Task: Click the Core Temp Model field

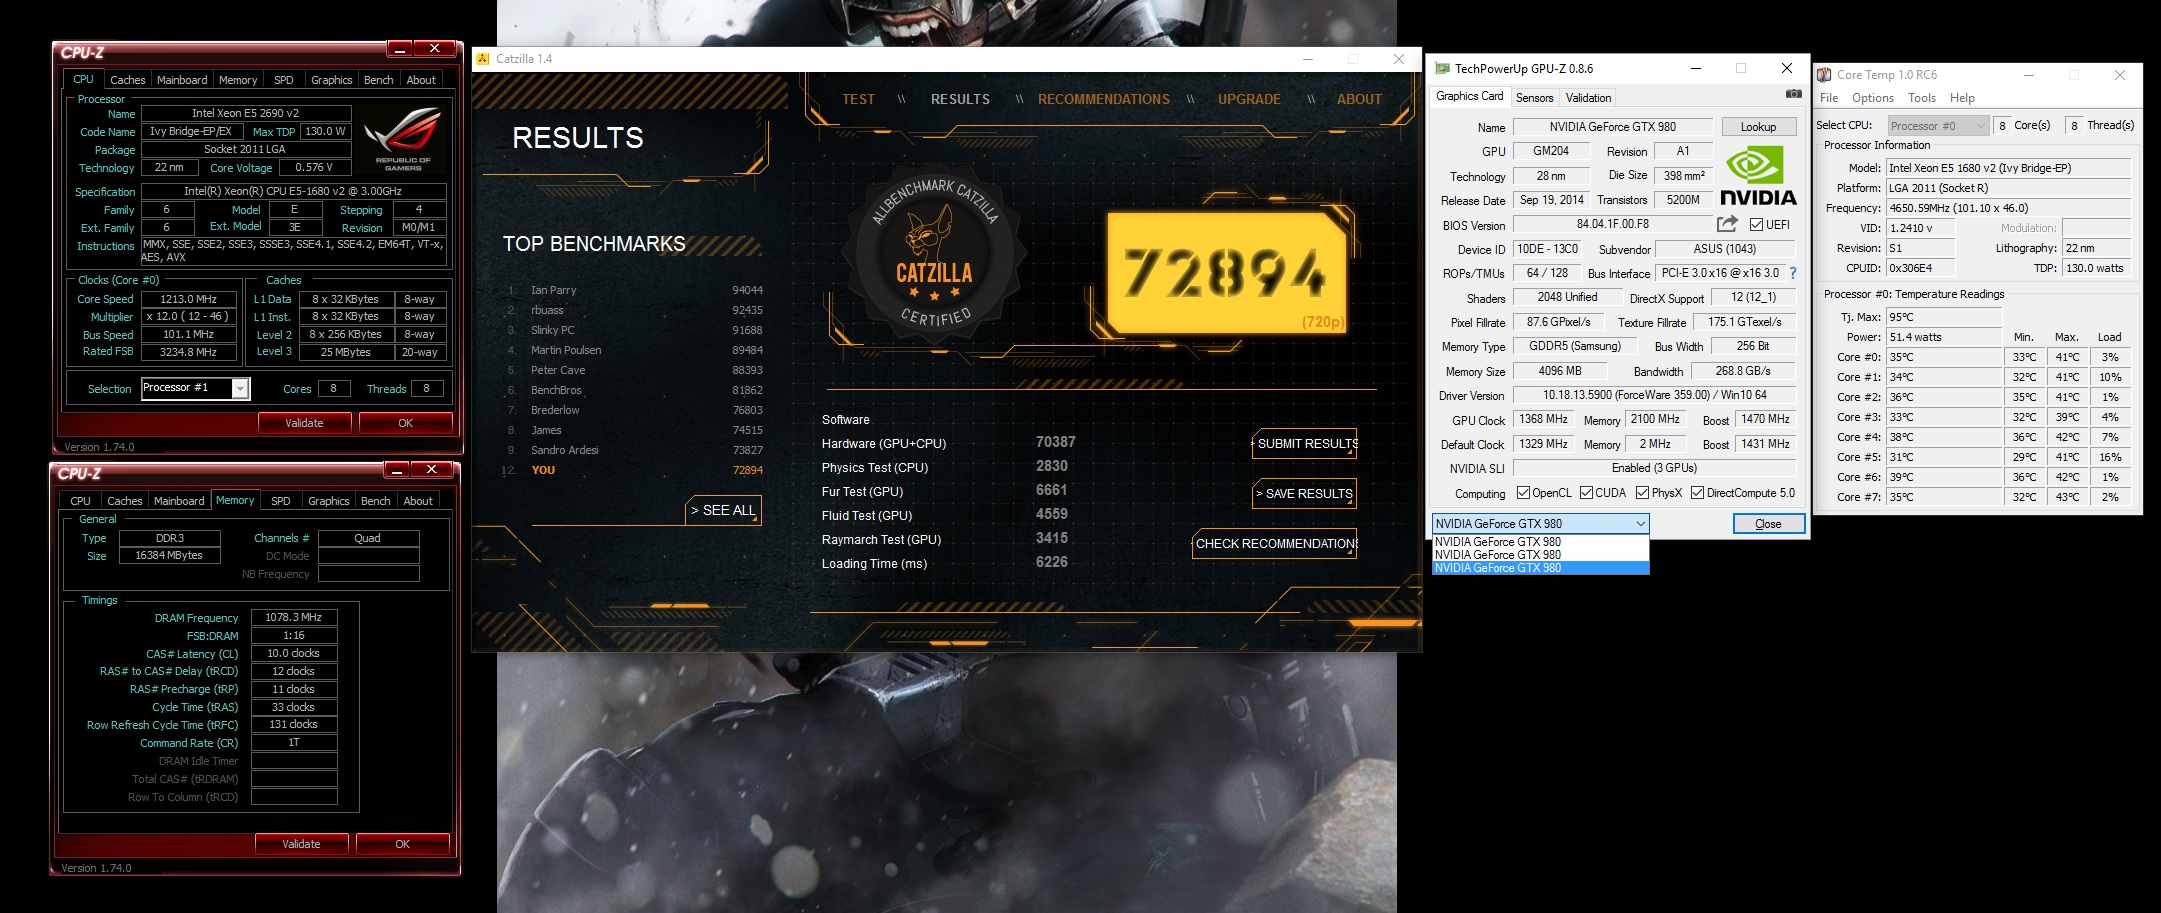Action: [2008, 168]
